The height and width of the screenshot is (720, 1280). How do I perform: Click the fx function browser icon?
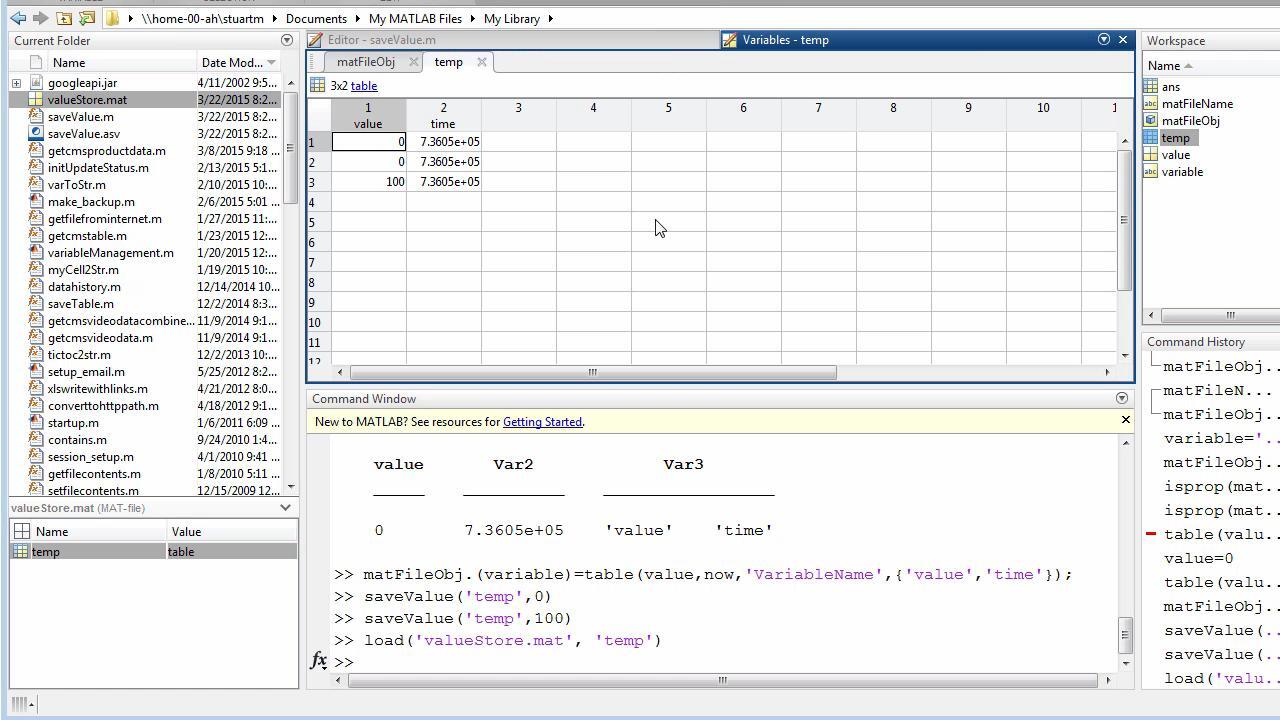point(318,660)
